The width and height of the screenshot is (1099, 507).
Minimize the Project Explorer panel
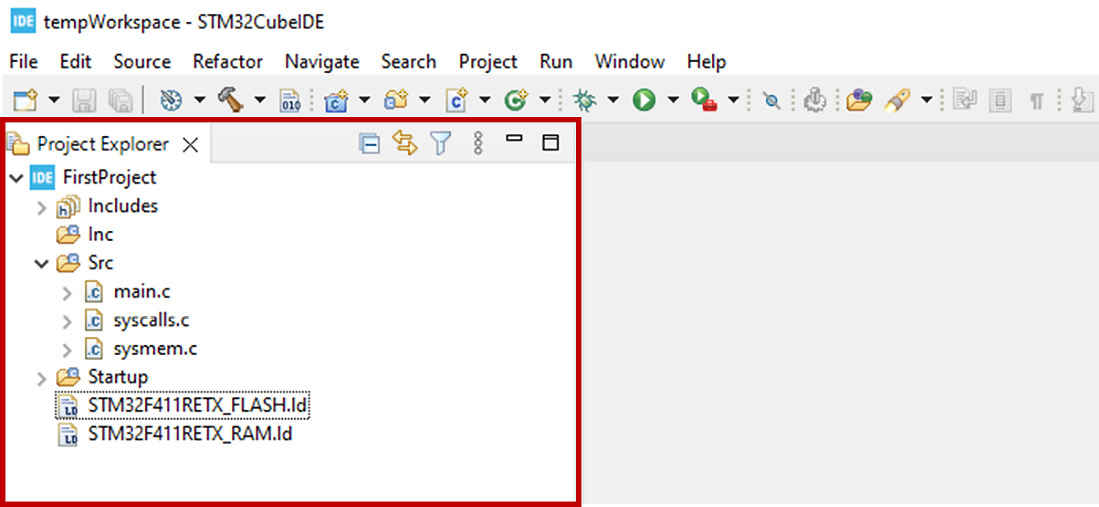tap(515, 139)
